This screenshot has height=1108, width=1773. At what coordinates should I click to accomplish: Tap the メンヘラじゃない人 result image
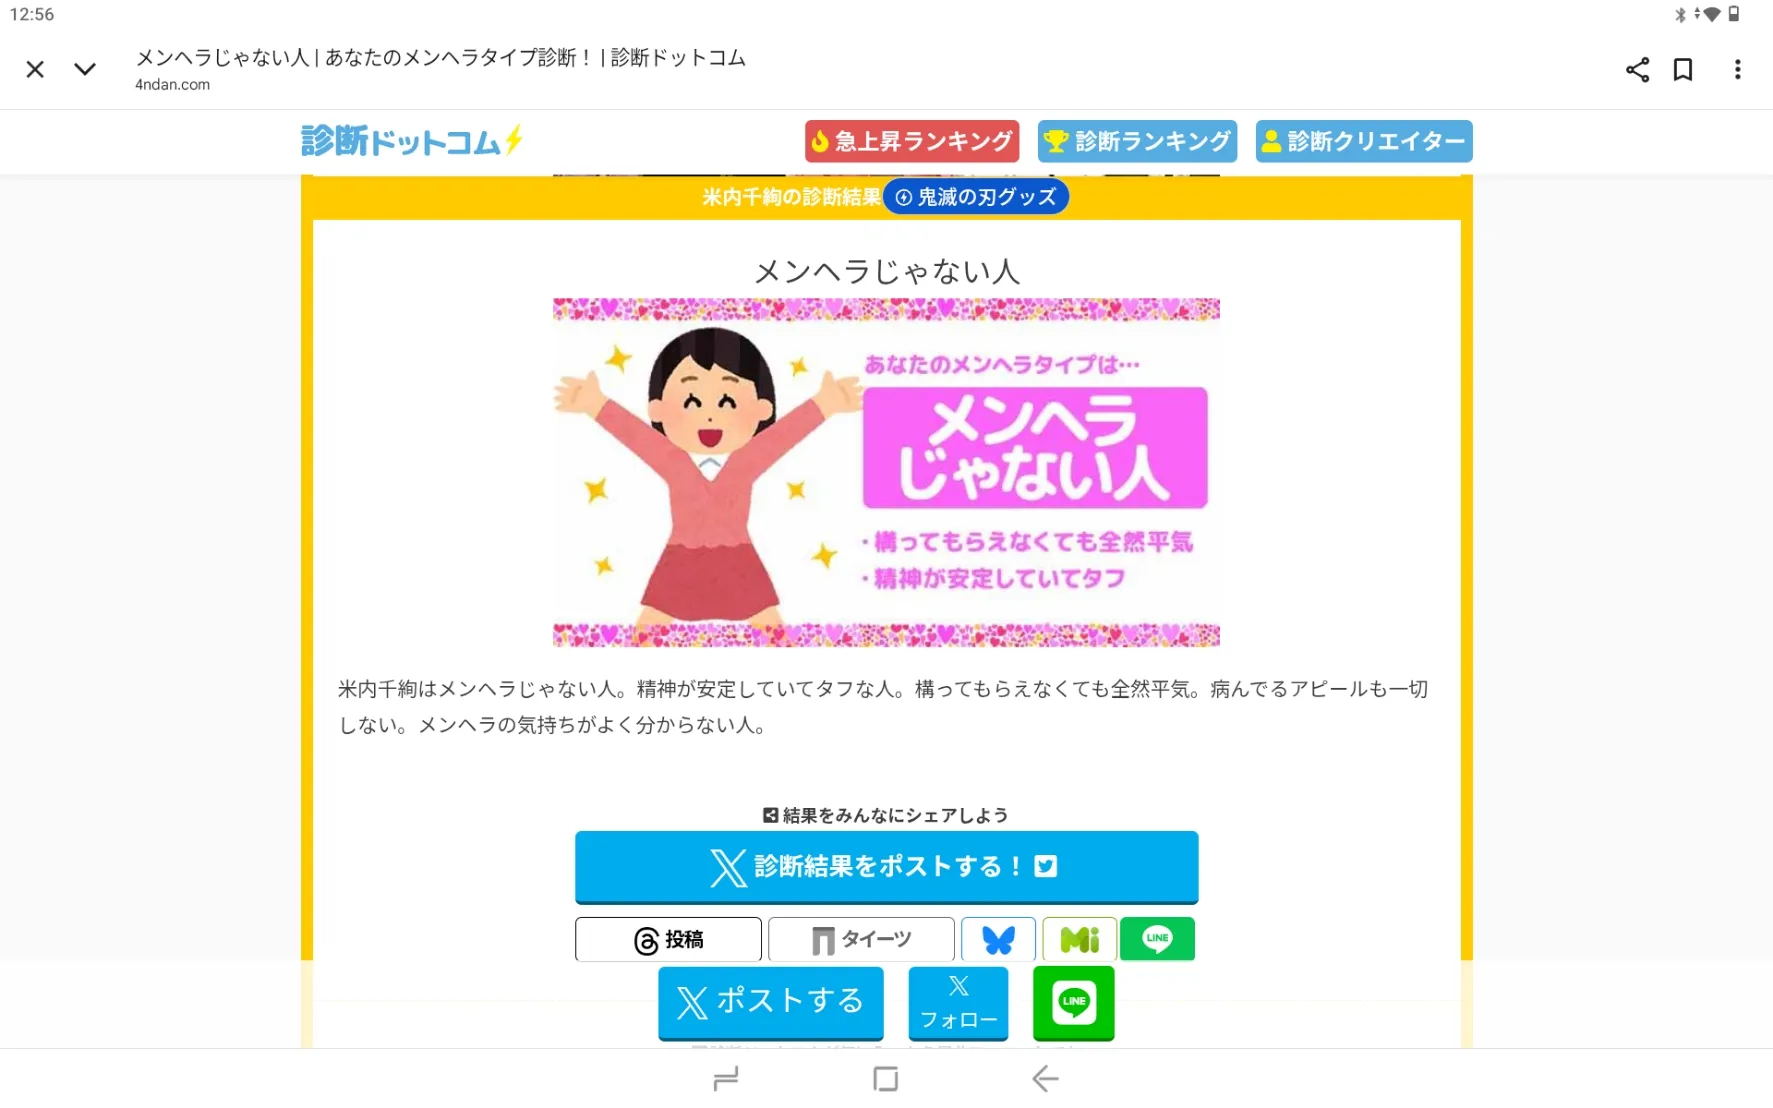click(x=886, y=472)
